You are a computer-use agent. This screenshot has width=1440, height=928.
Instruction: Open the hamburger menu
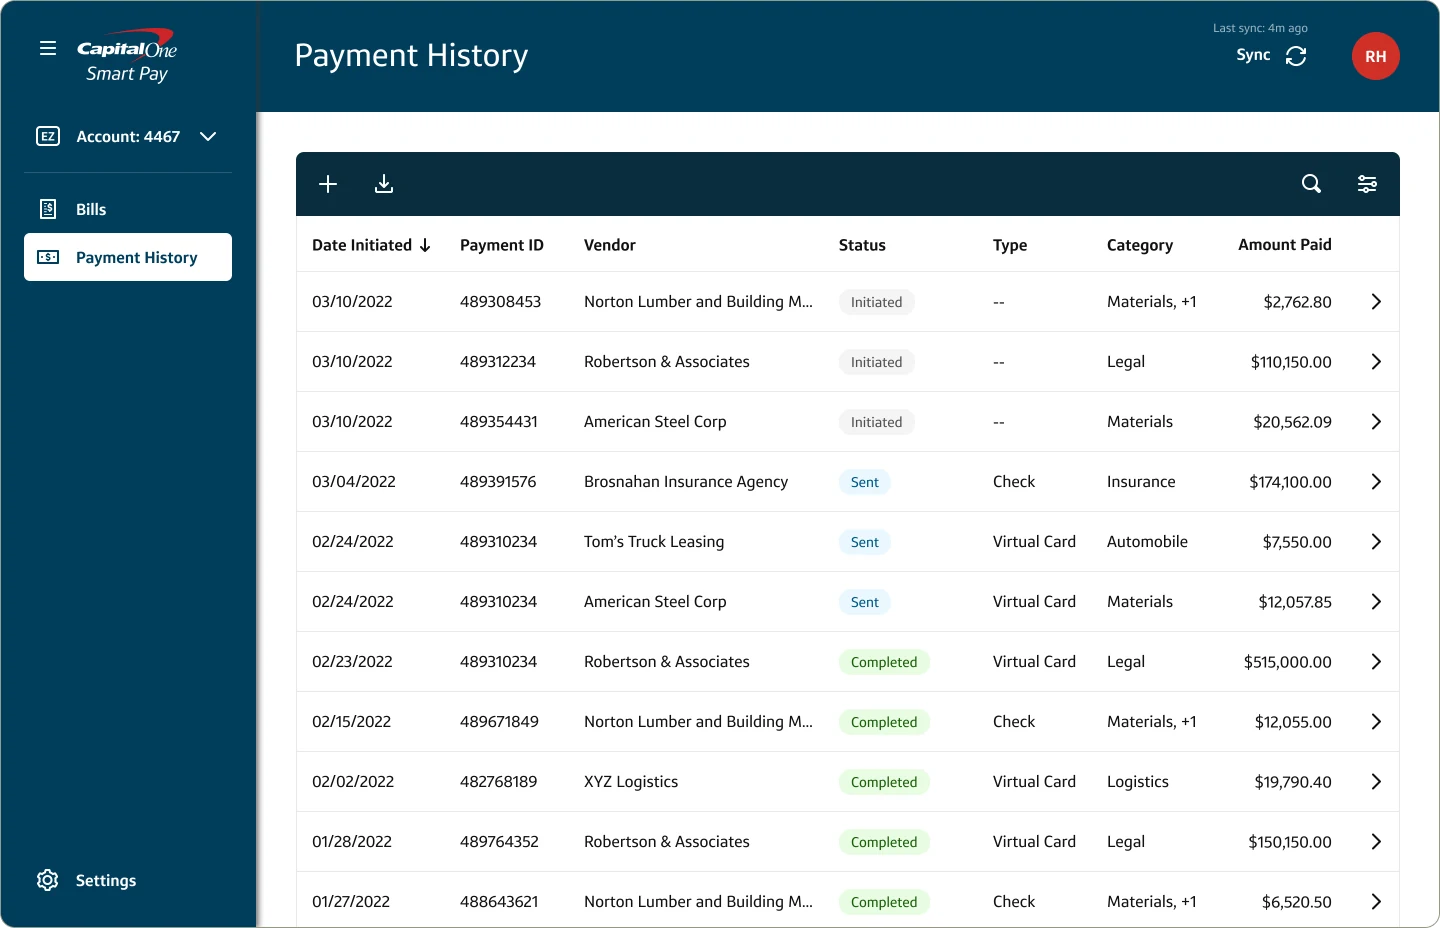tap(48, 48)
